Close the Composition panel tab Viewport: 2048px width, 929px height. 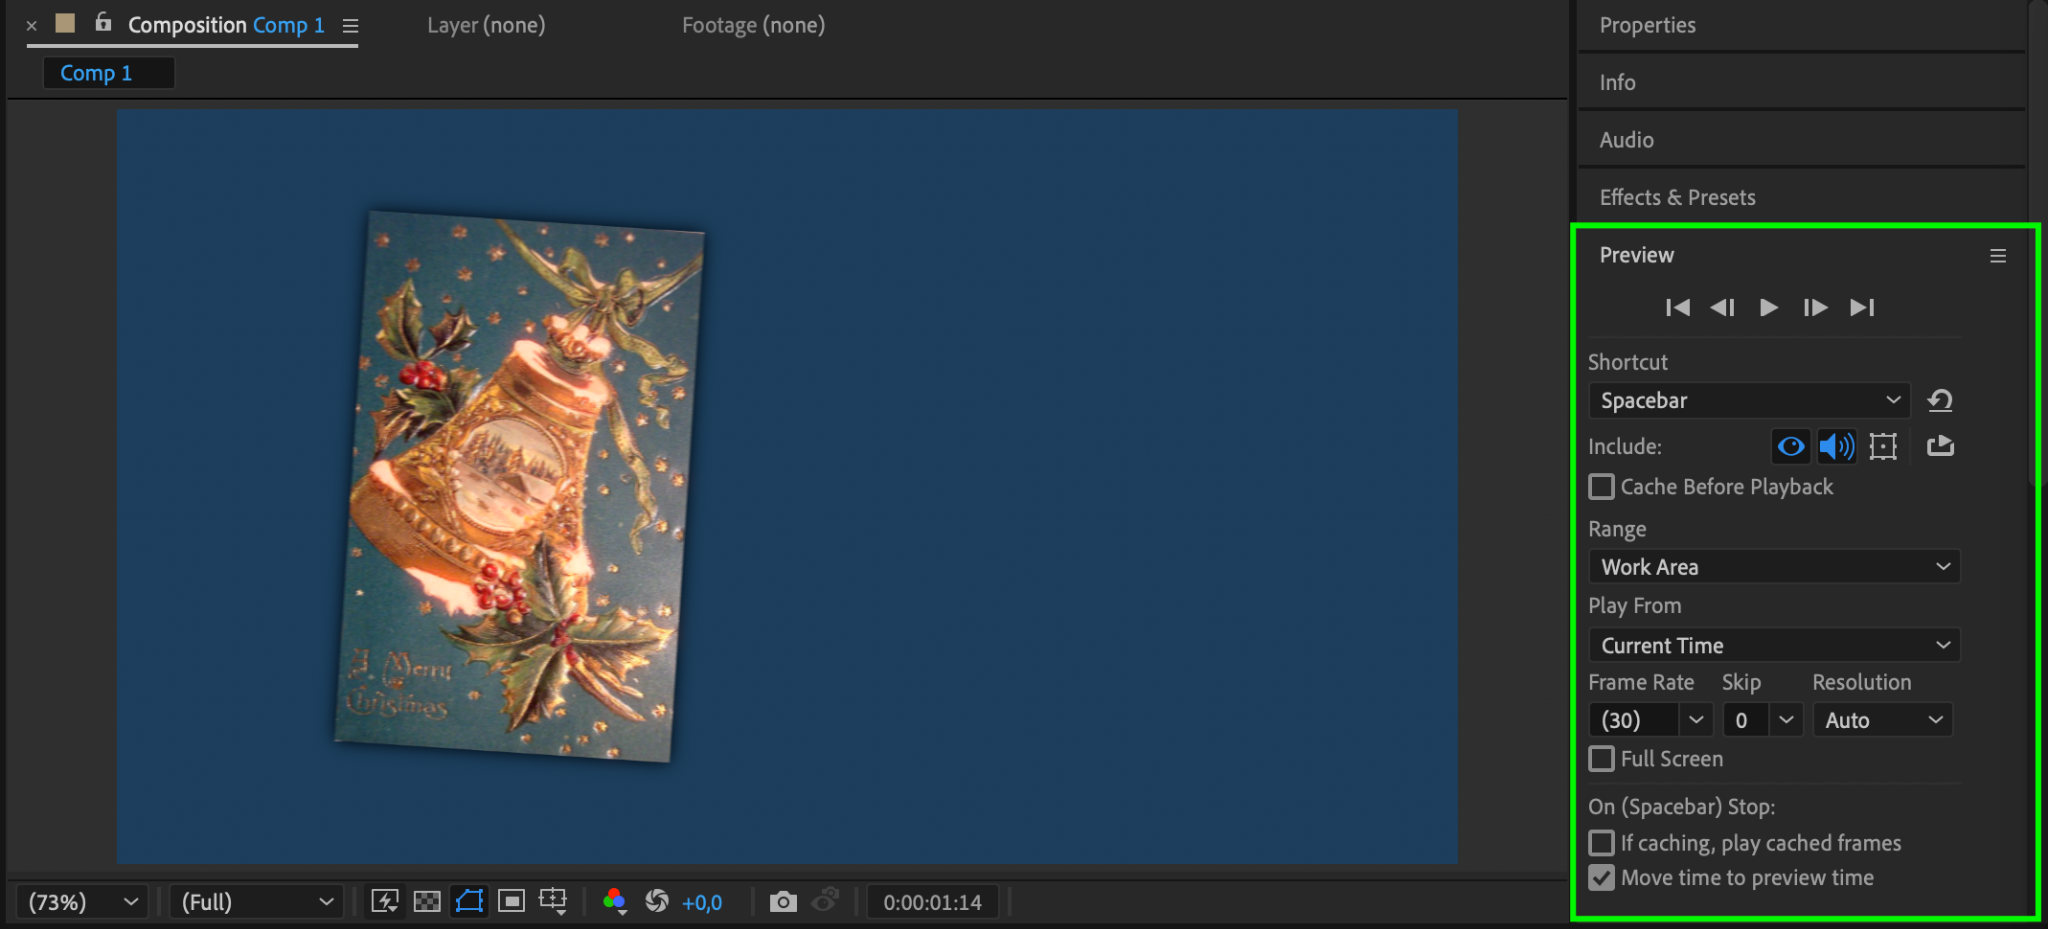click(32, 26)
